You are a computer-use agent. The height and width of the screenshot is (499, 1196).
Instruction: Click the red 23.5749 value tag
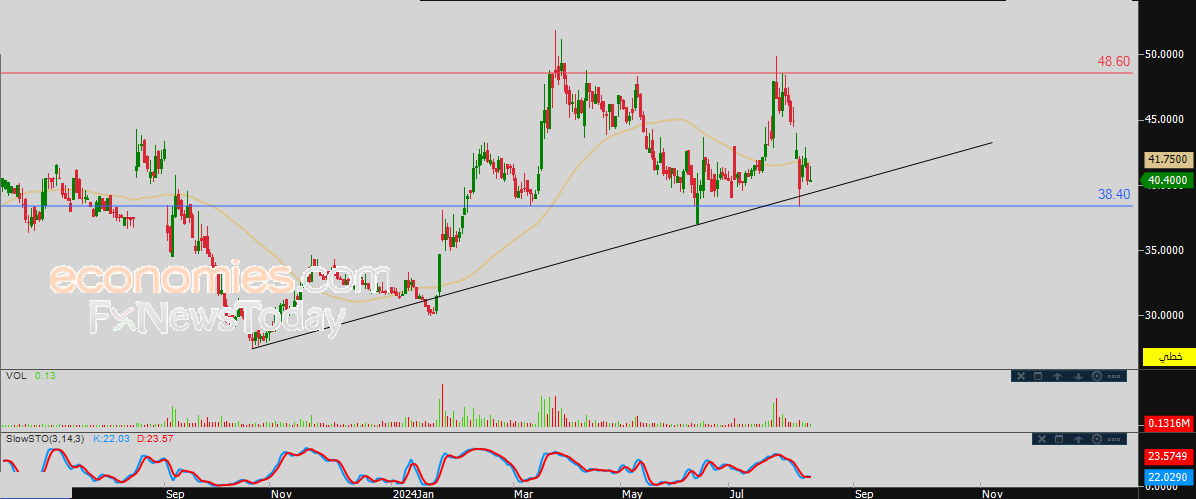point(1167,456)
